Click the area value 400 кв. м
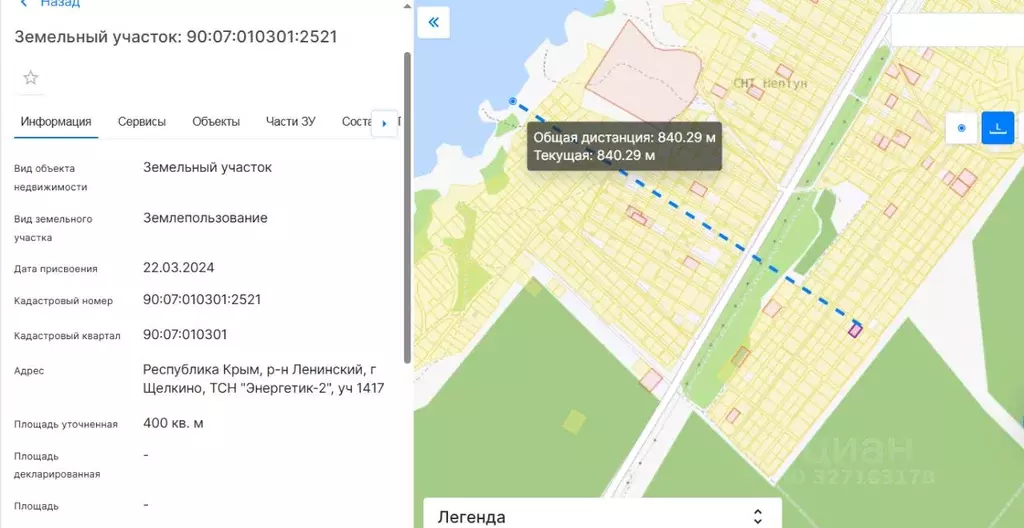 [173, 423]
